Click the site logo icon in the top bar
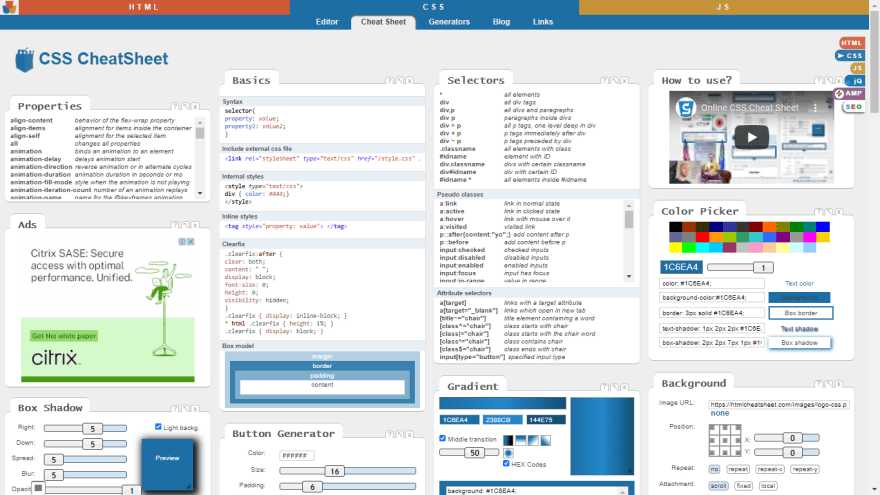880x495 pixels. 10,7
